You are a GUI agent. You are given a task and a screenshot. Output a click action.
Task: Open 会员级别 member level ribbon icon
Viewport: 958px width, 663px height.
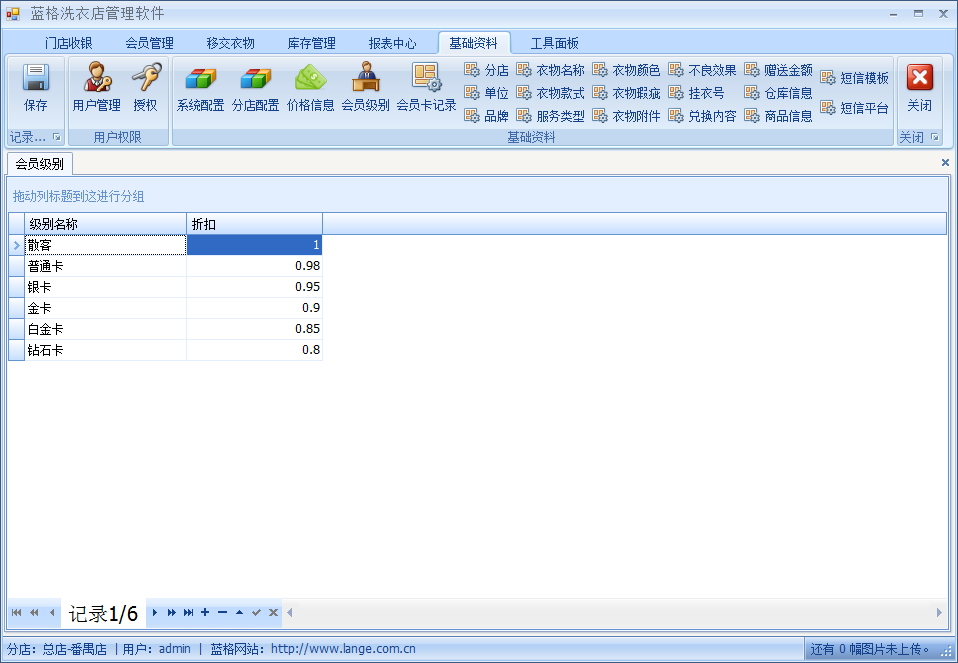pyautogui.click(x=365, y=87)
